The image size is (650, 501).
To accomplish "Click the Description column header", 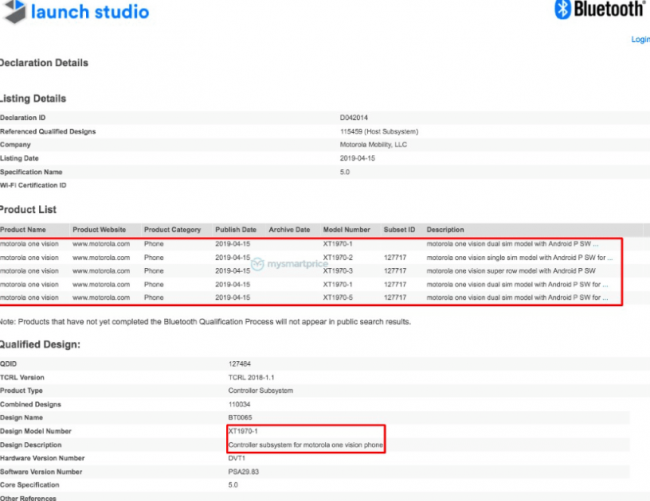I will (x=445, y=230).
